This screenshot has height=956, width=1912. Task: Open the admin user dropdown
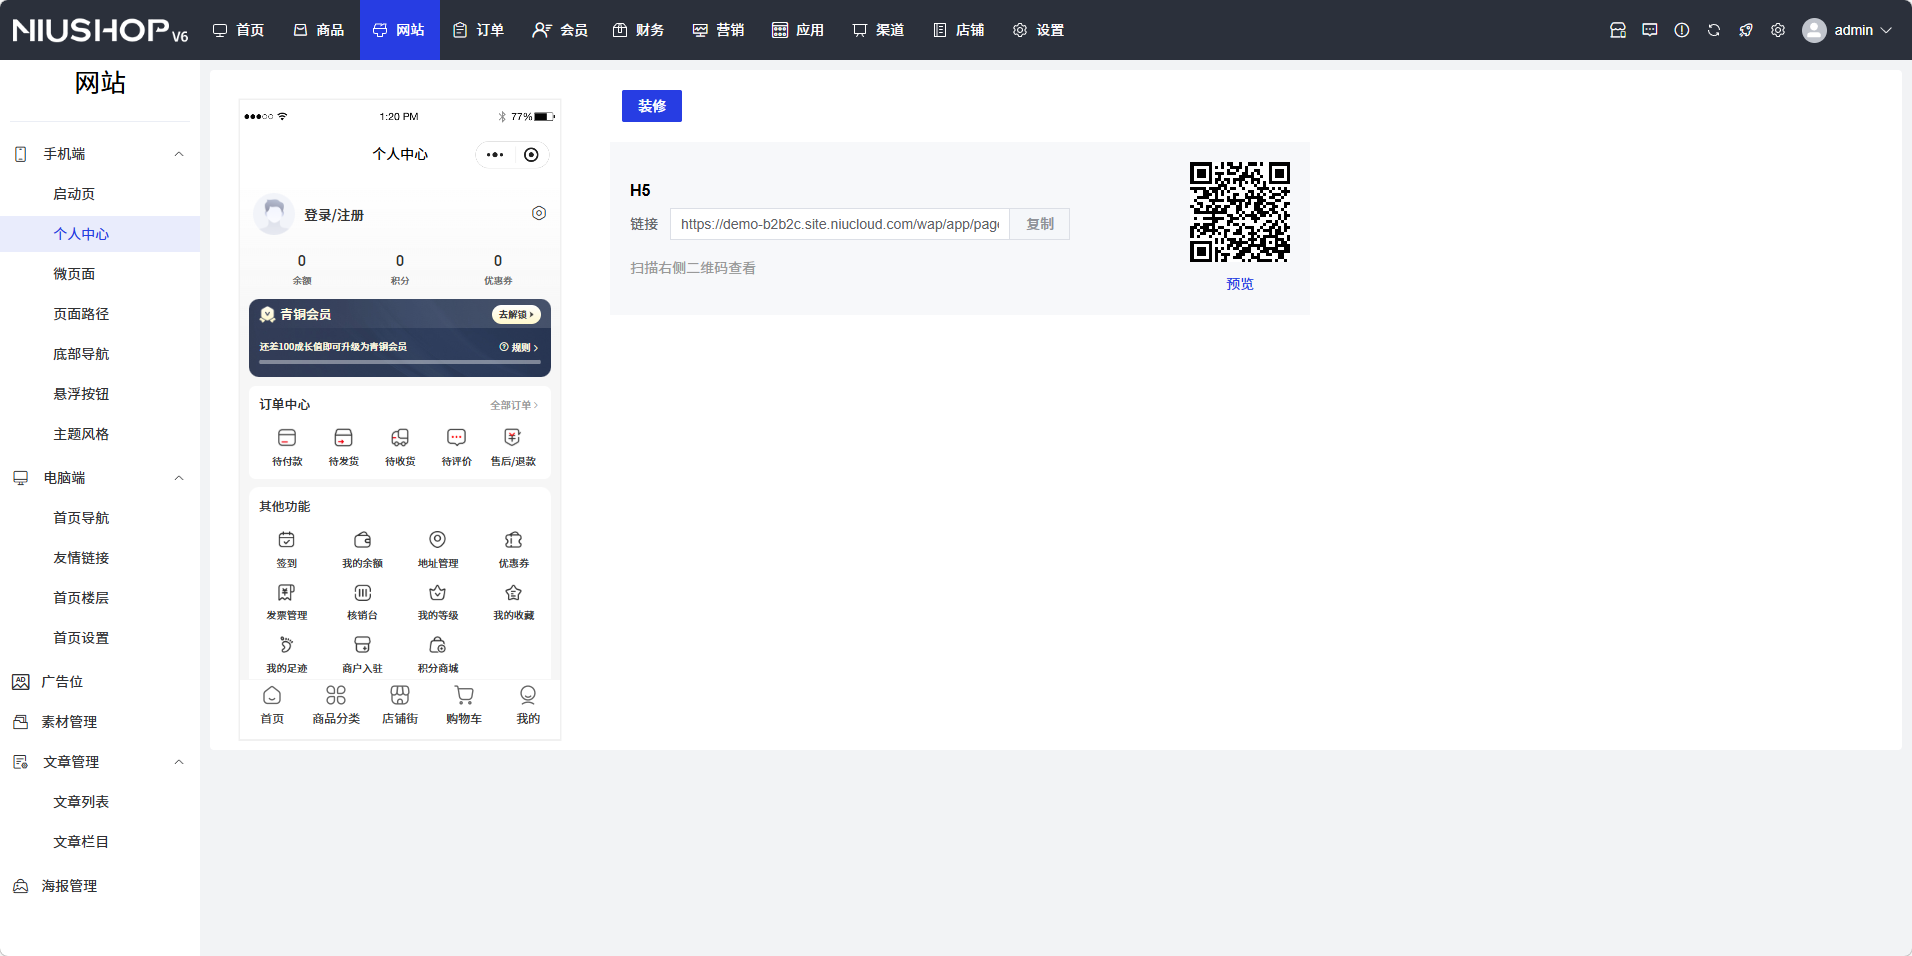pyautogui.click(x=1848, y=30)
